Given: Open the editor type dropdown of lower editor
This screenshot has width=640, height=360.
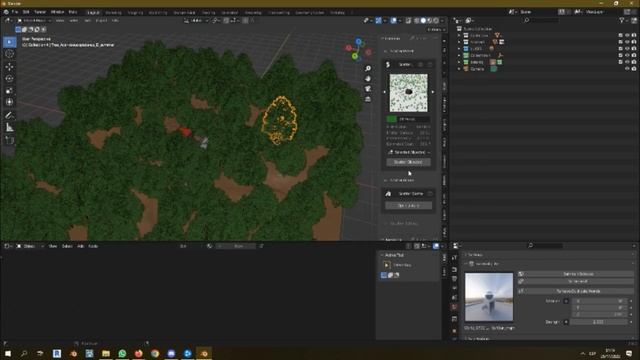Looking at the screenshot, I should (x=8, y=246).
